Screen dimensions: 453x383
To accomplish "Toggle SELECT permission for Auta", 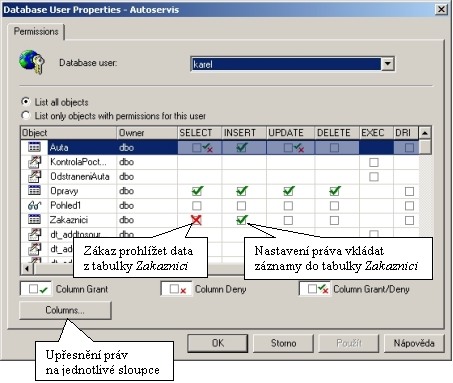I will (x=197, y=148).
